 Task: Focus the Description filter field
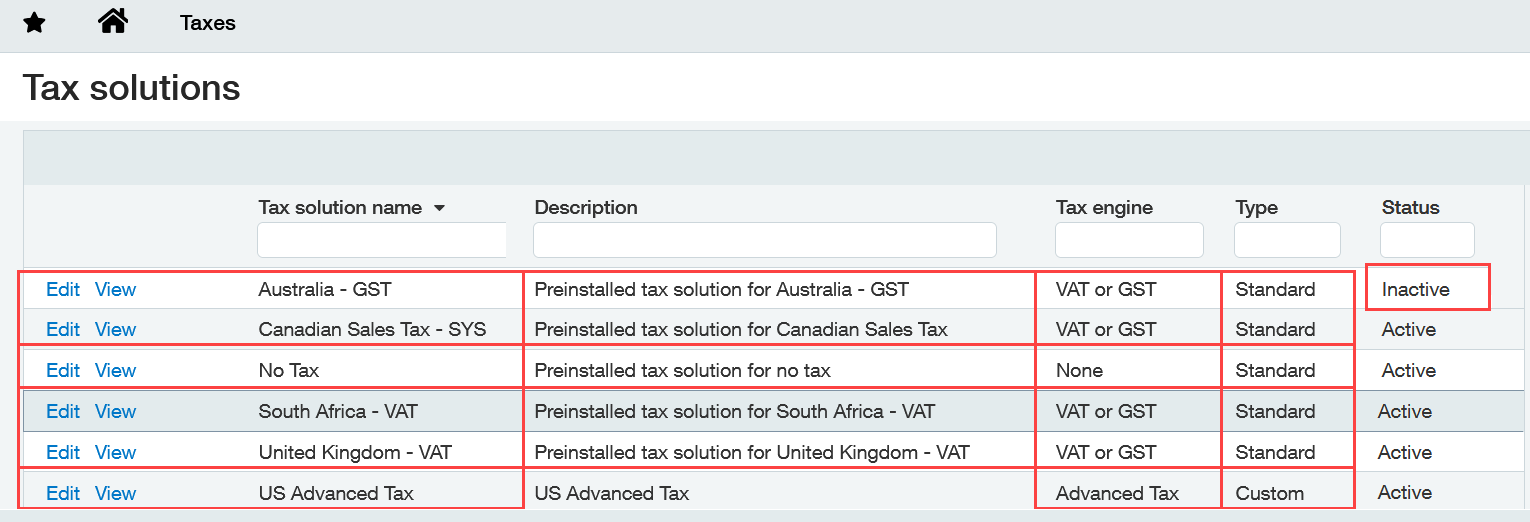pos(765,240)
